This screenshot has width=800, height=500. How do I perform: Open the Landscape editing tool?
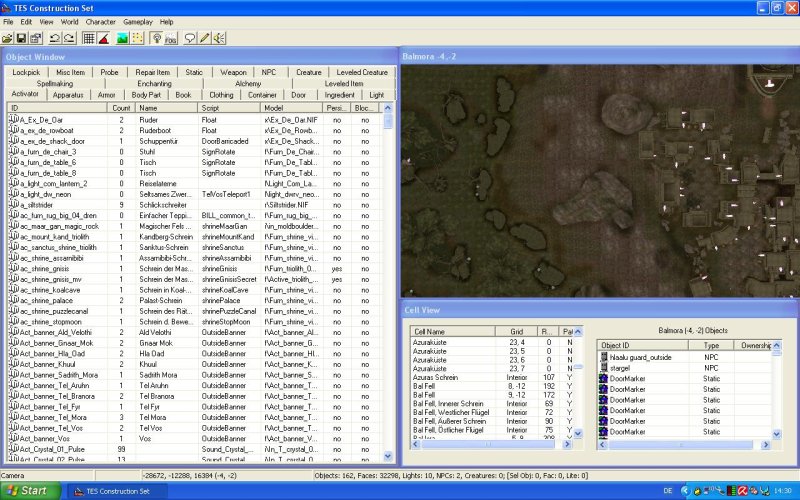tap(122, 38)
